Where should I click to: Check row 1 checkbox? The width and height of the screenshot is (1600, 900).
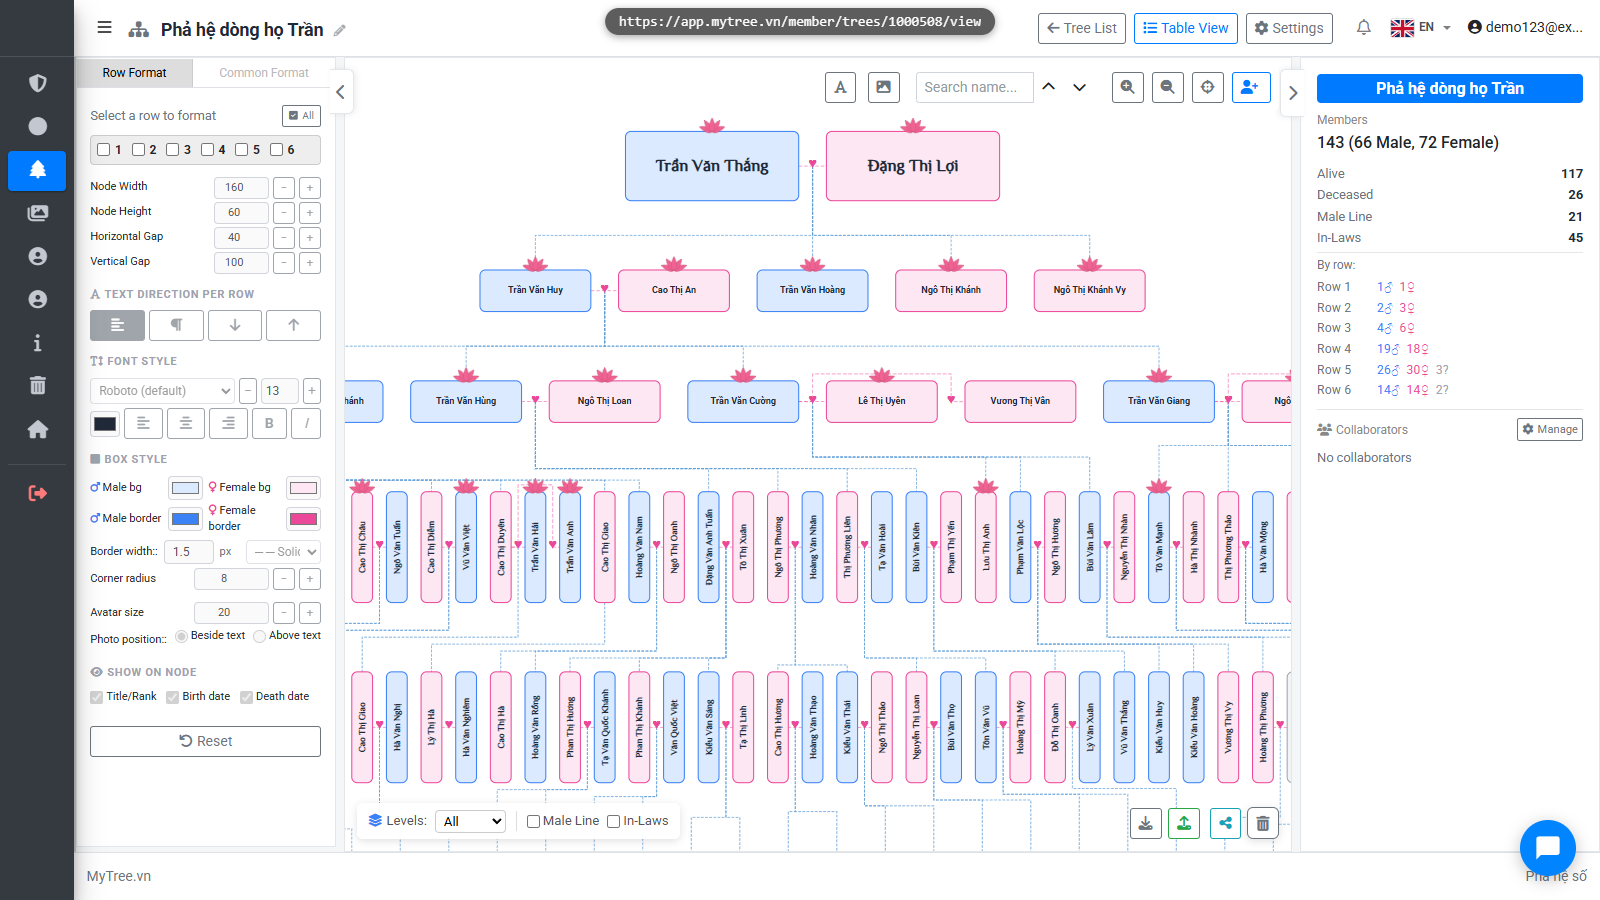[x=103, y=150]
